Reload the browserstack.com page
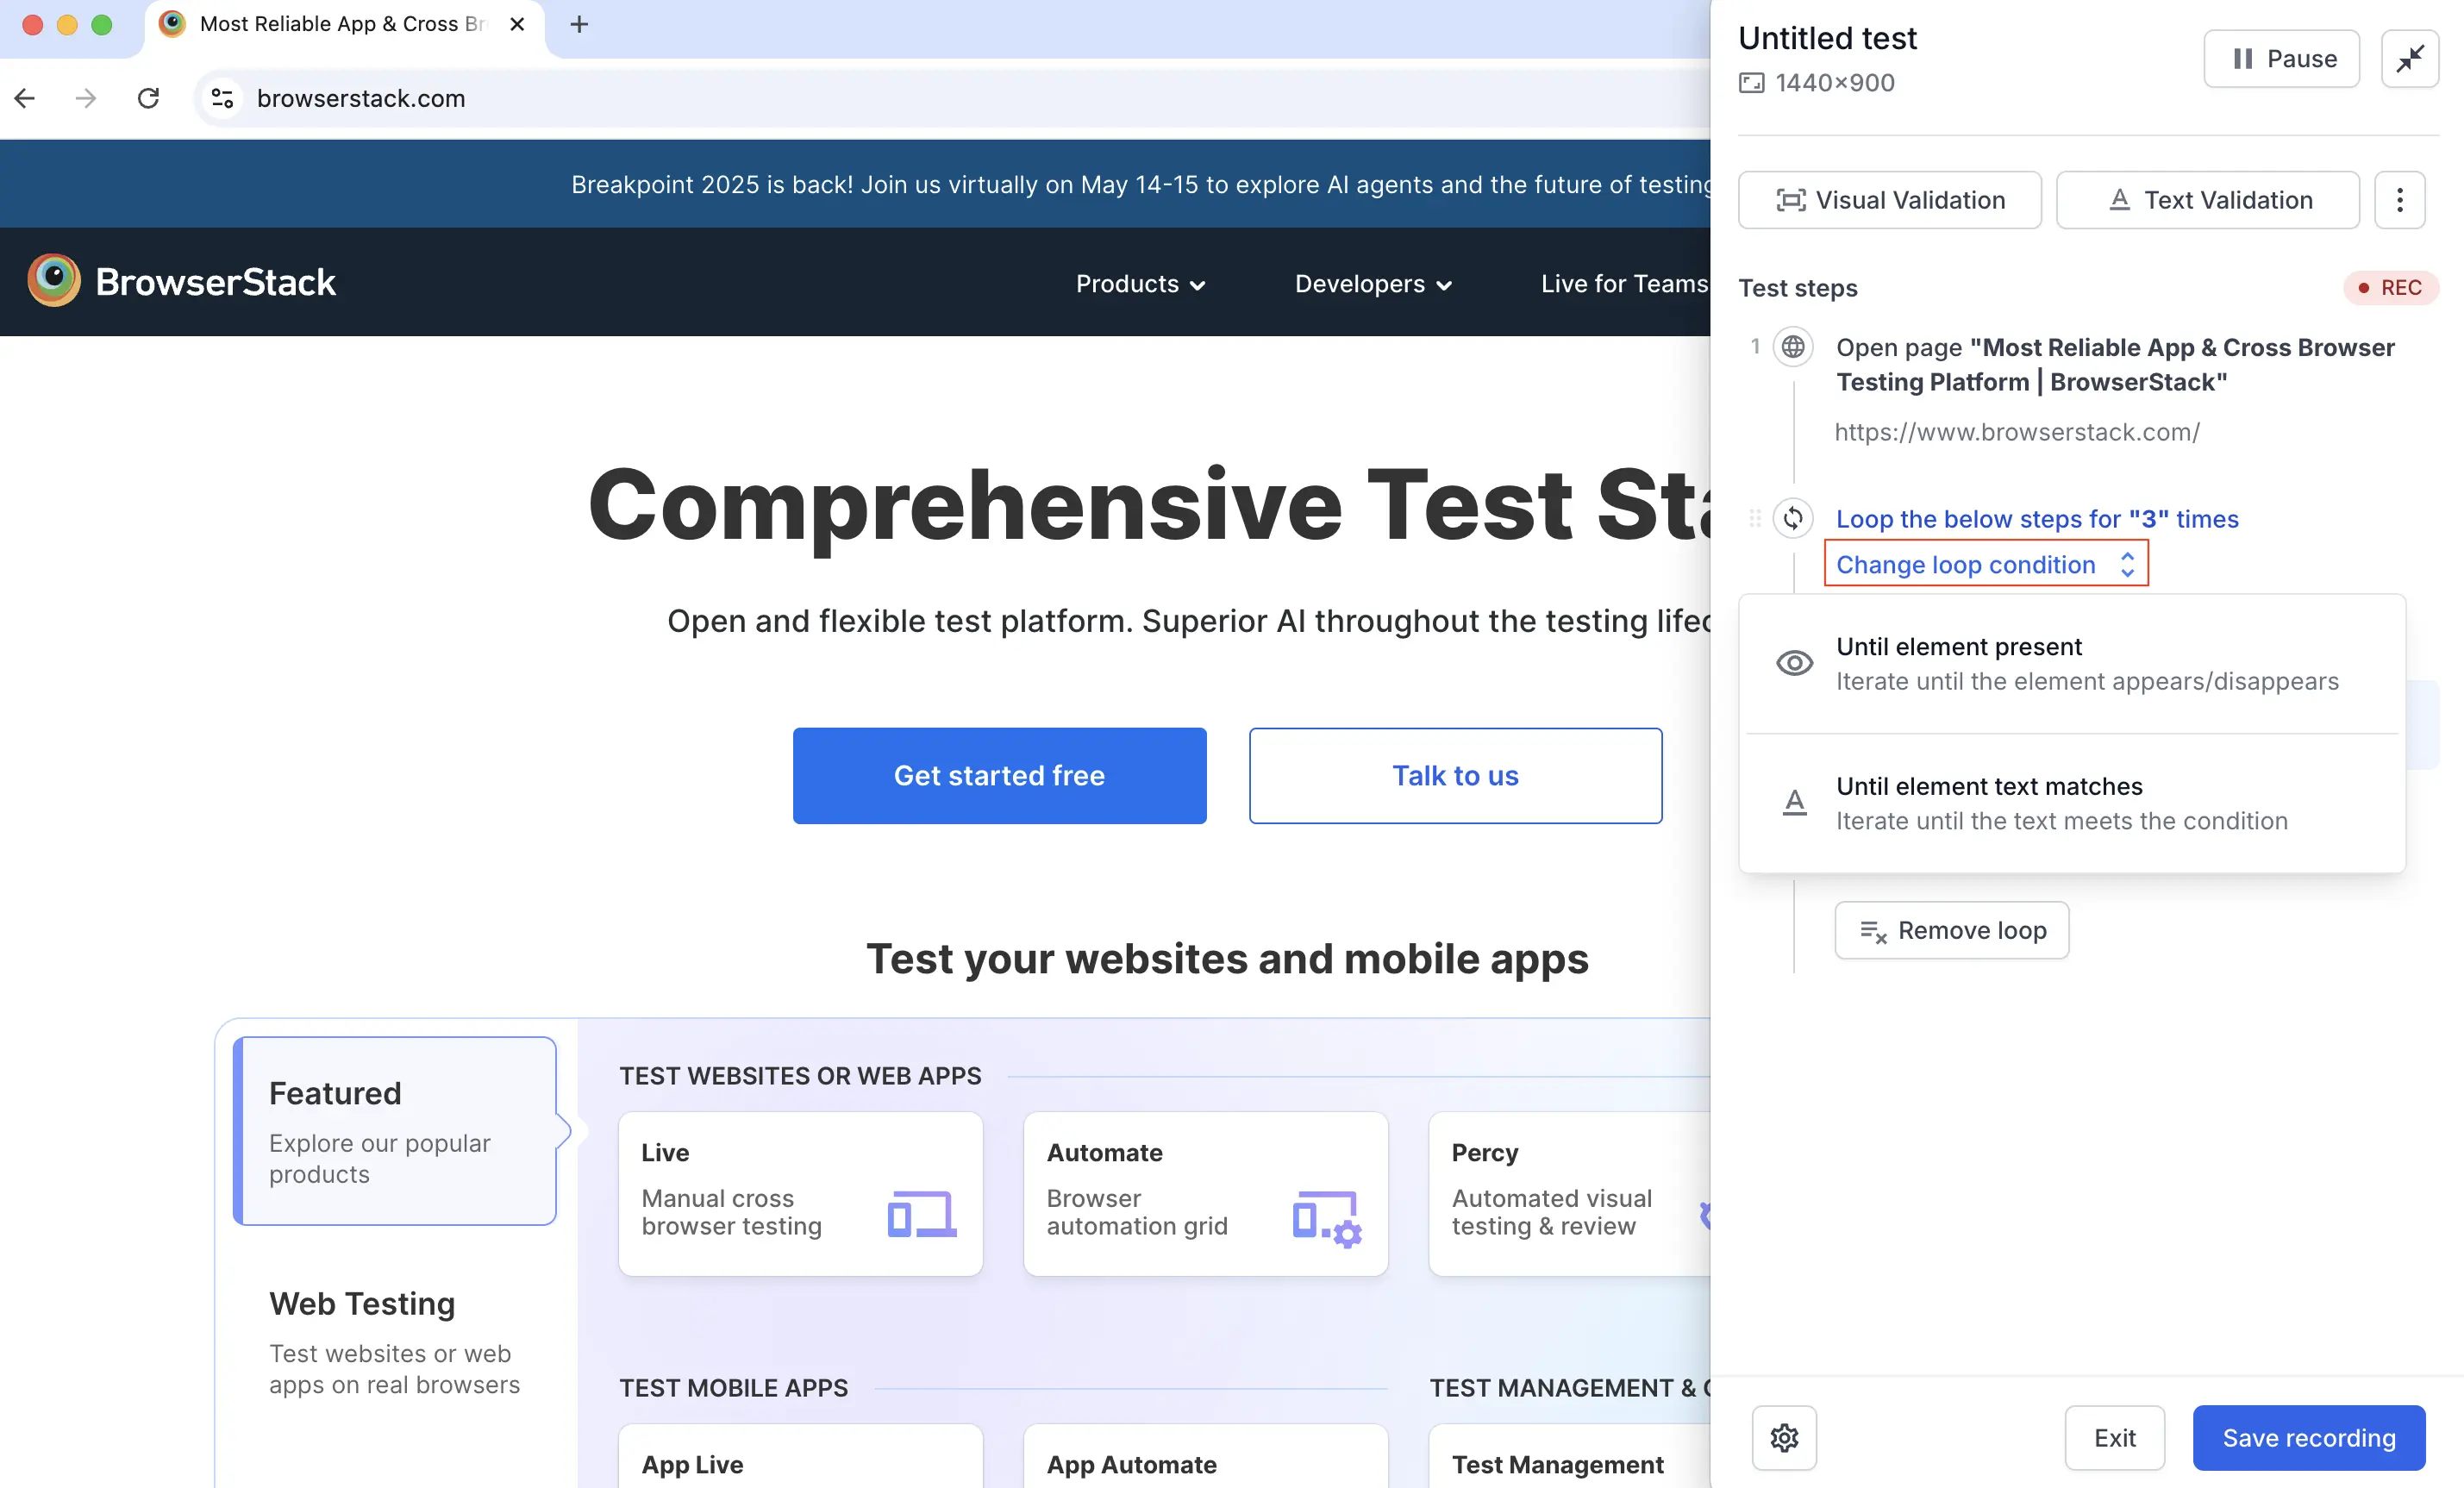Image resolution: width=2464 pixels, height=1488 pixels. pos(148,98)
